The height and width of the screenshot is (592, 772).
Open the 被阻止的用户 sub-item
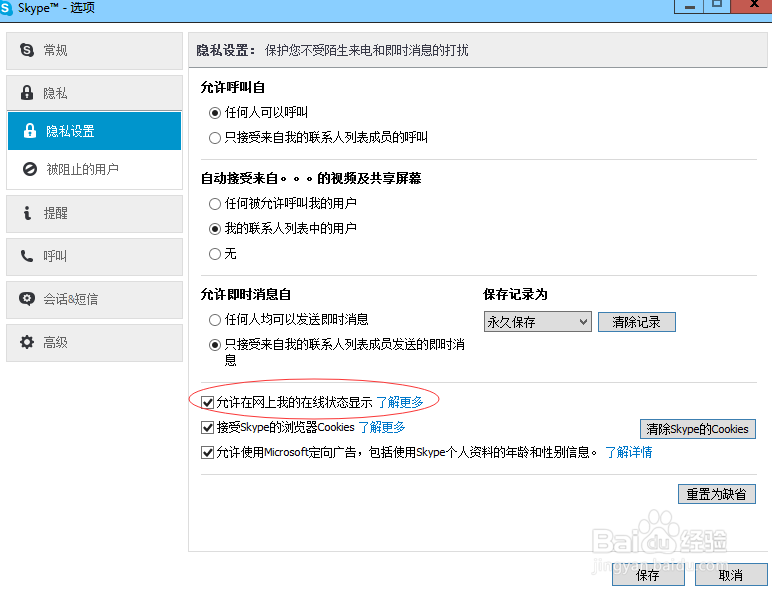(x=95, y=169)
